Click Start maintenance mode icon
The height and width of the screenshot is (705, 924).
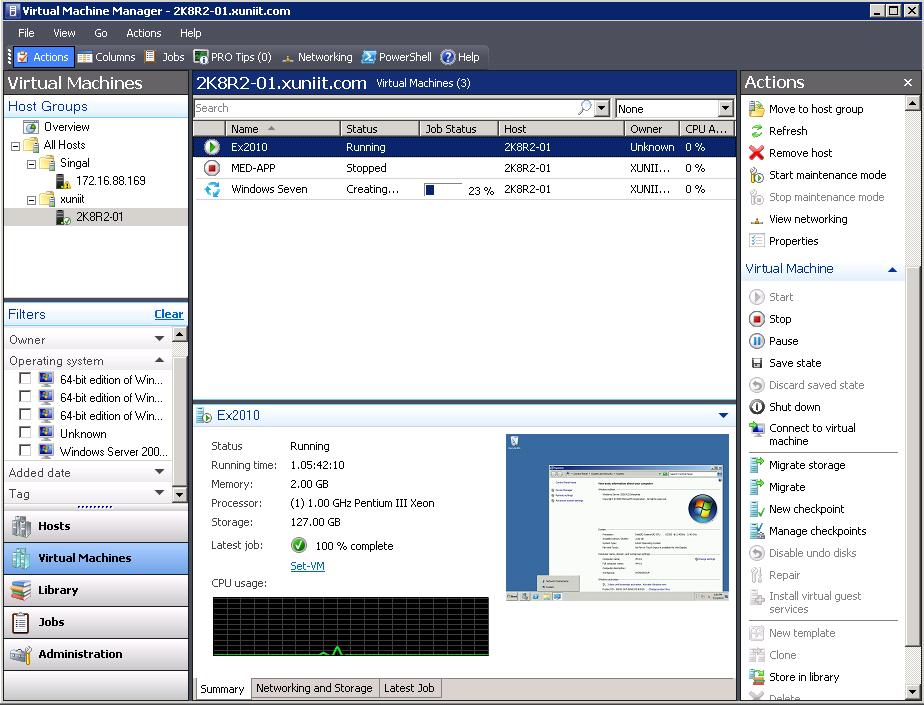coord(757,175)
